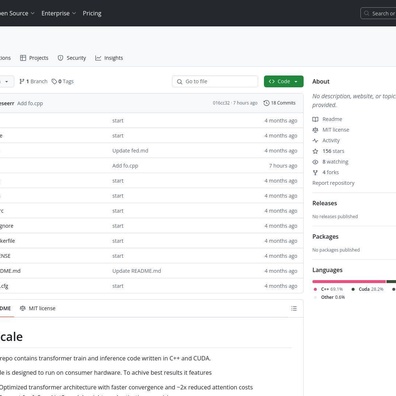Click the 7 hours ago timestamp in file list
The image size is (396, 396).
283,166
